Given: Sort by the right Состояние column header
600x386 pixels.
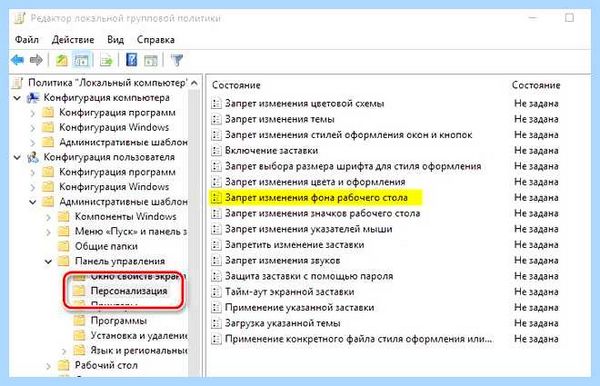Looking at the screenshot, I should coord(536,85).
